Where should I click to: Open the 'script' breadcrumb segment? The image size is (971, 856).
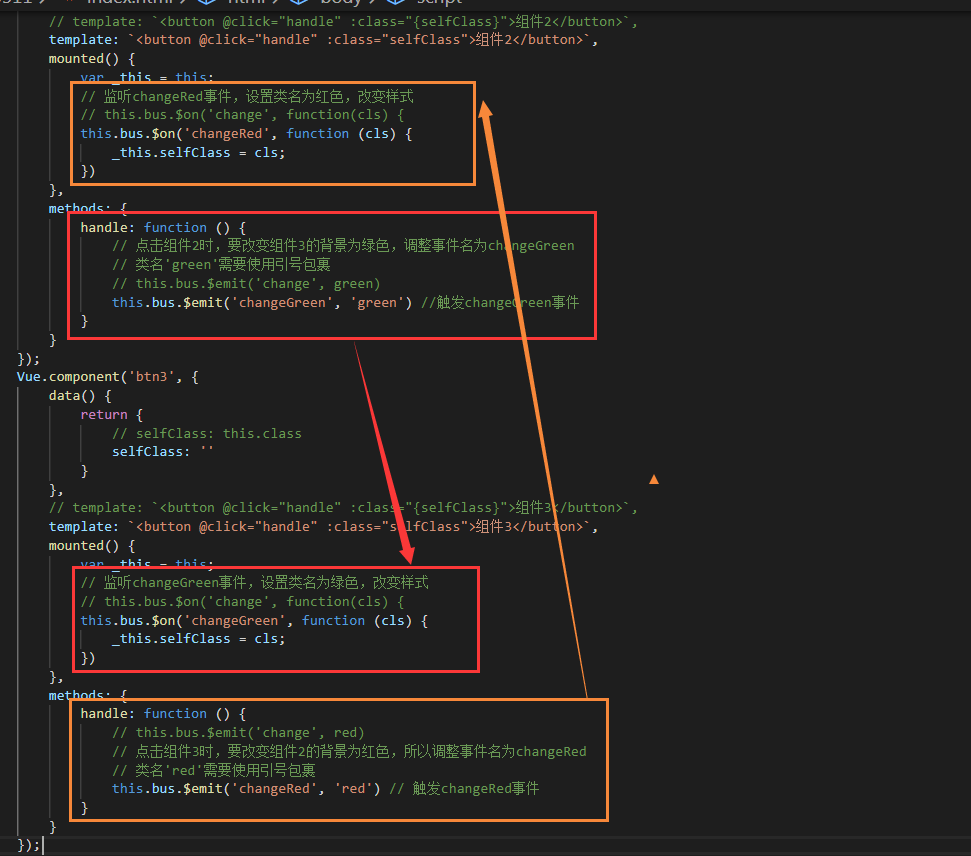(440, 2)
